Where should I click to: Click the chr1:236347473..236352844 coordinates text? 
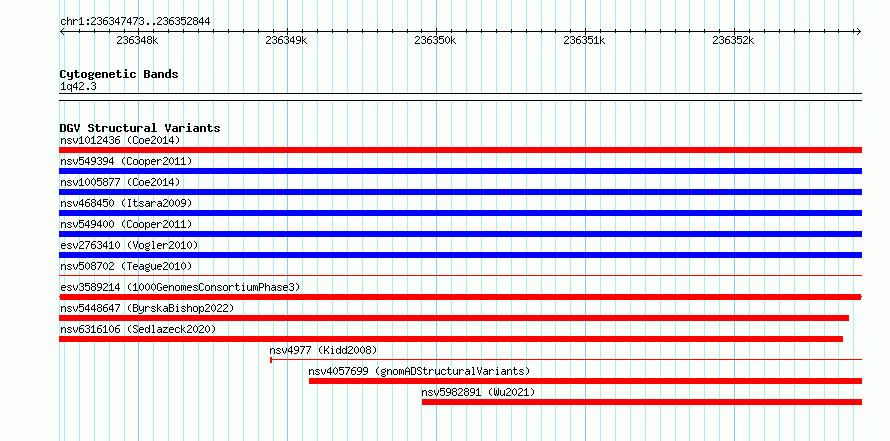135,22
